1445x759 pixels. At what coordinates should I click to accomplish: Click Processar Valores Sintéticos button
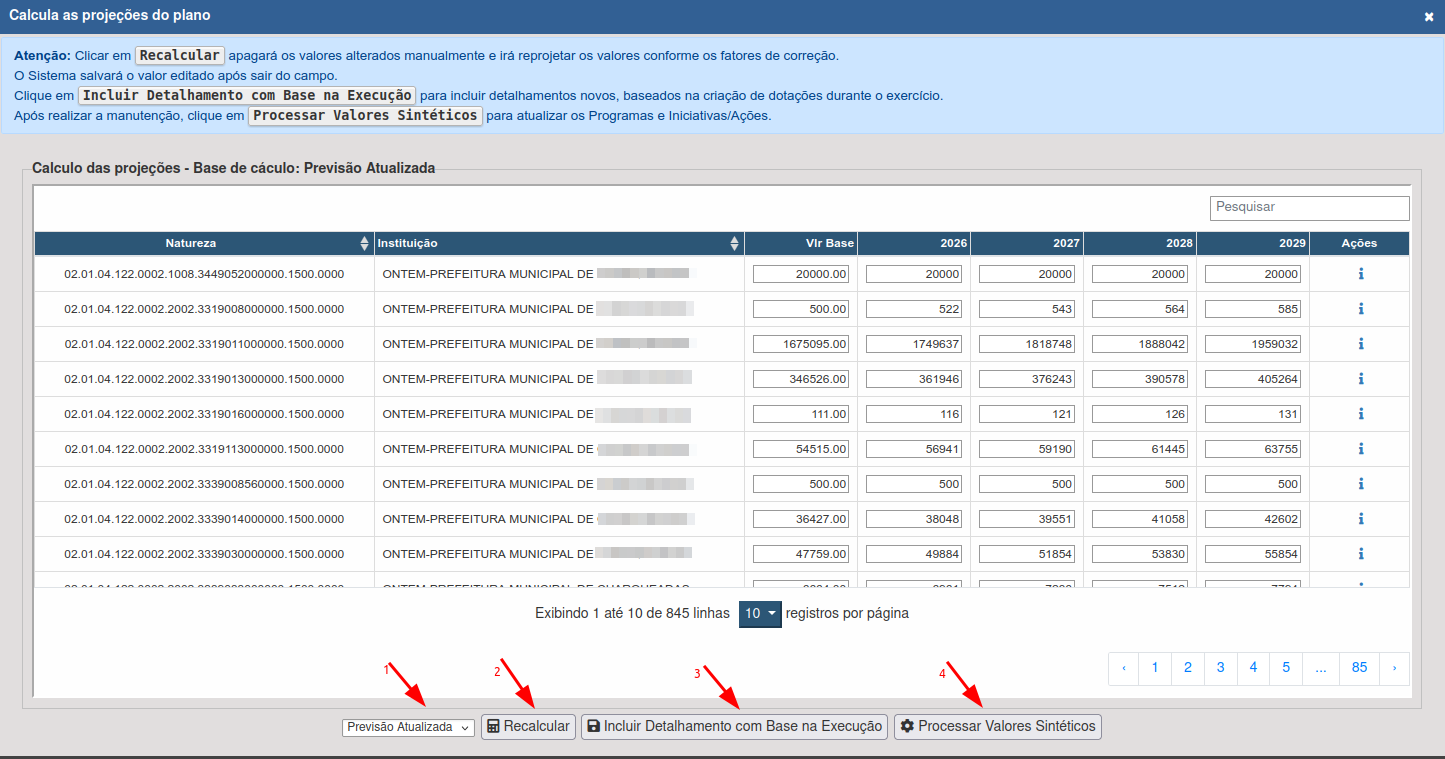coord(997,727)
